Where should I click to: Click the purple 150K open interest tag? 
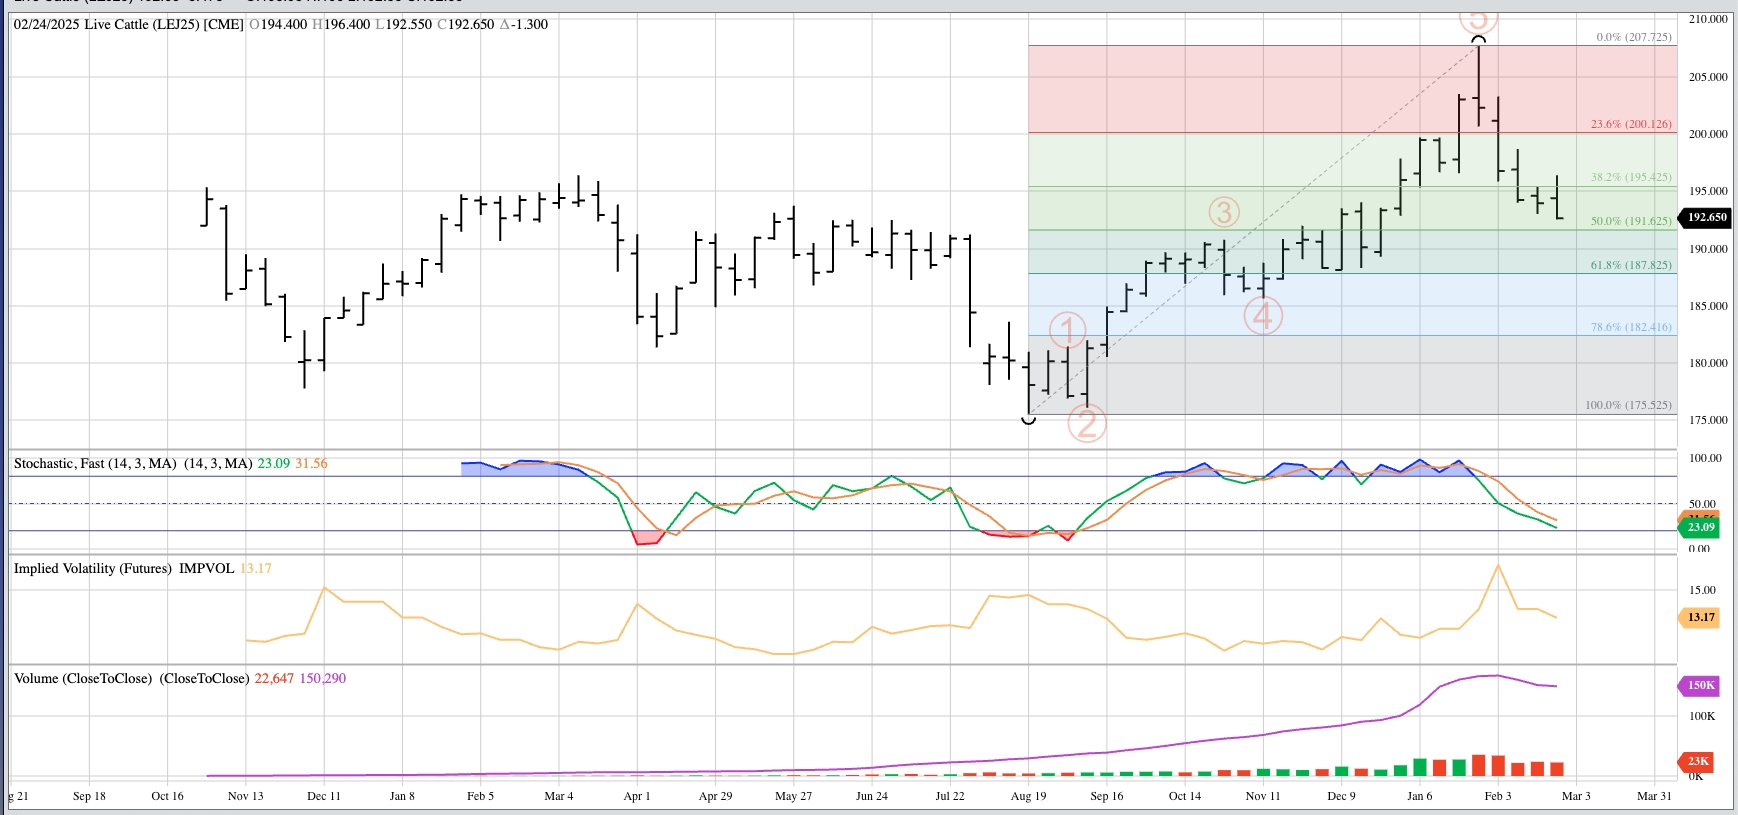click(x=1700, y=685)
